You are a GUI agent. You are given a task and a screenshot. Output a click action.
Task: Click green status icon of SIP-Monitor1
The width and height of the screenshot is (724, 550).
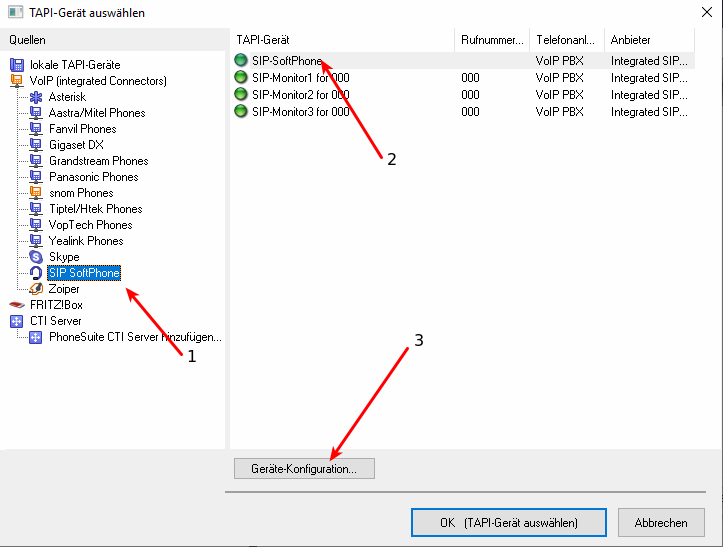click(241, 78)
